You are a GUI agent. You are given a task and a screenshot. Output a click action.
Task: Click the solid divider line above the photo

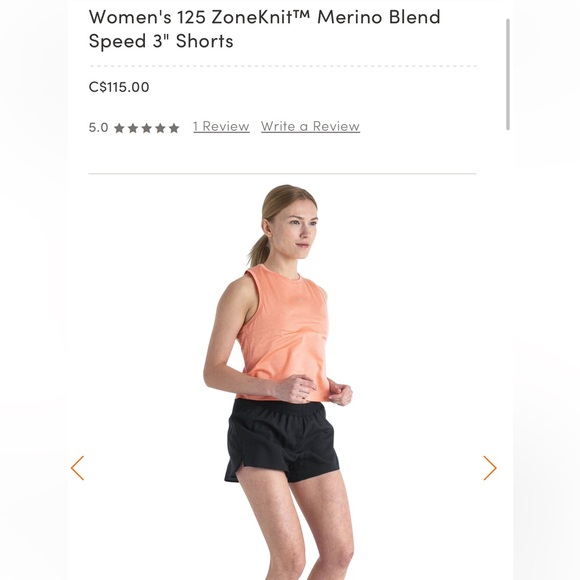pyautogui.click(x=282, y=173)
